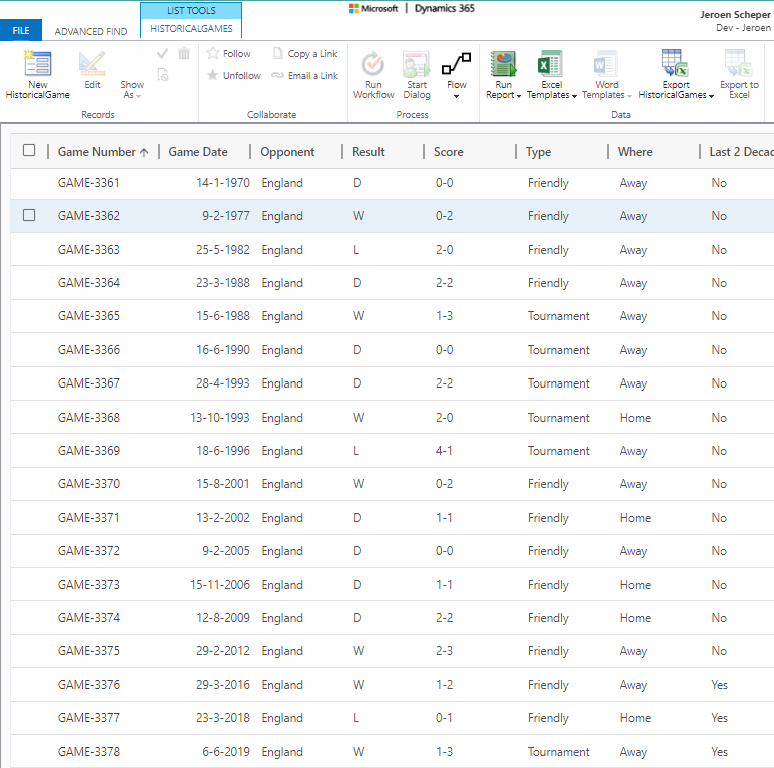Click game date 6-6-2019
Image resolution: width=774 pixels, height=768 pixels.
click(226, 752)
